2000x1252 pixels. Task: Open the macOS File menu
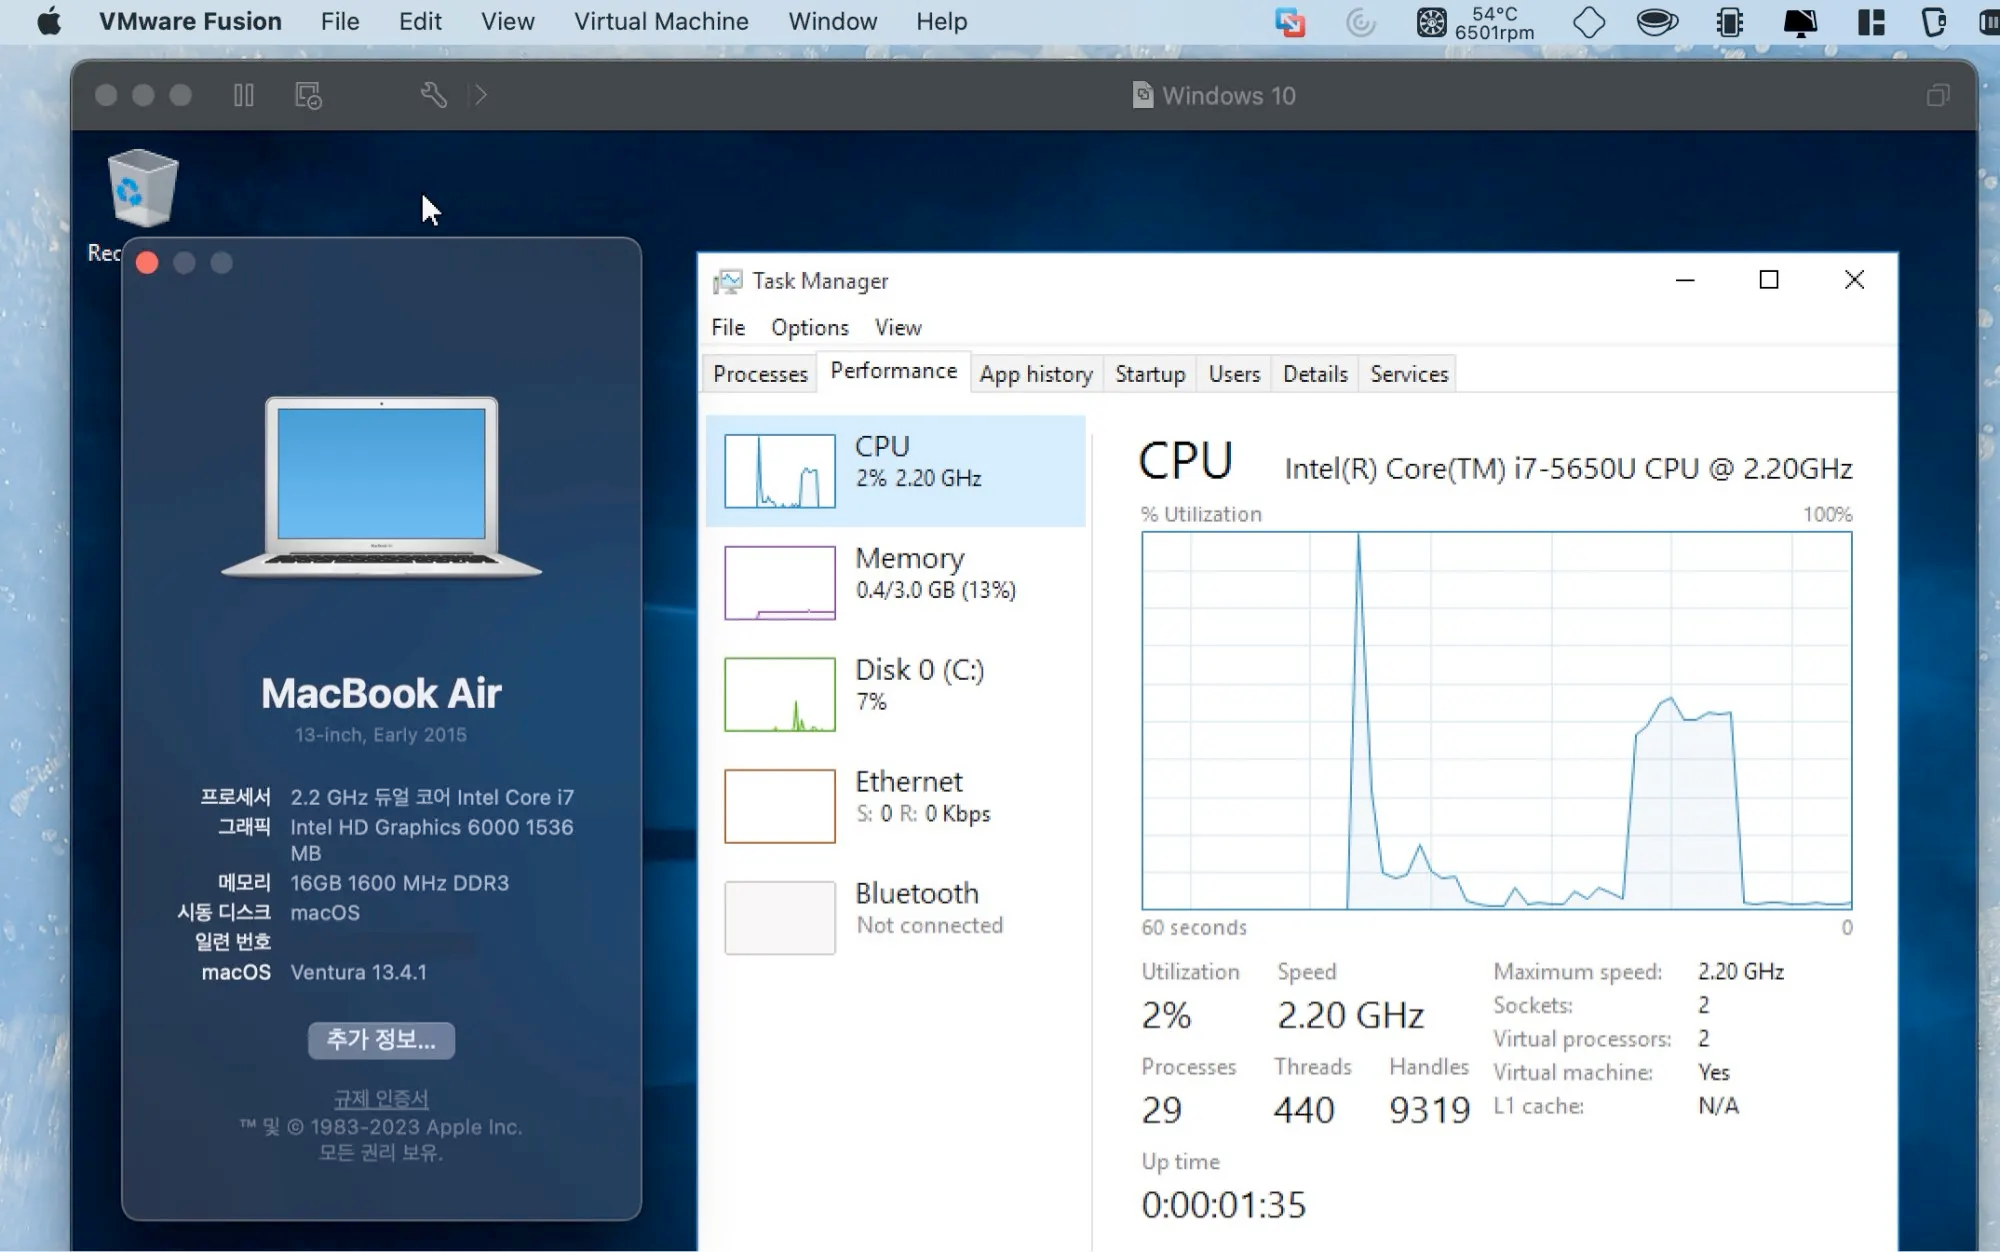coord(340,21)
